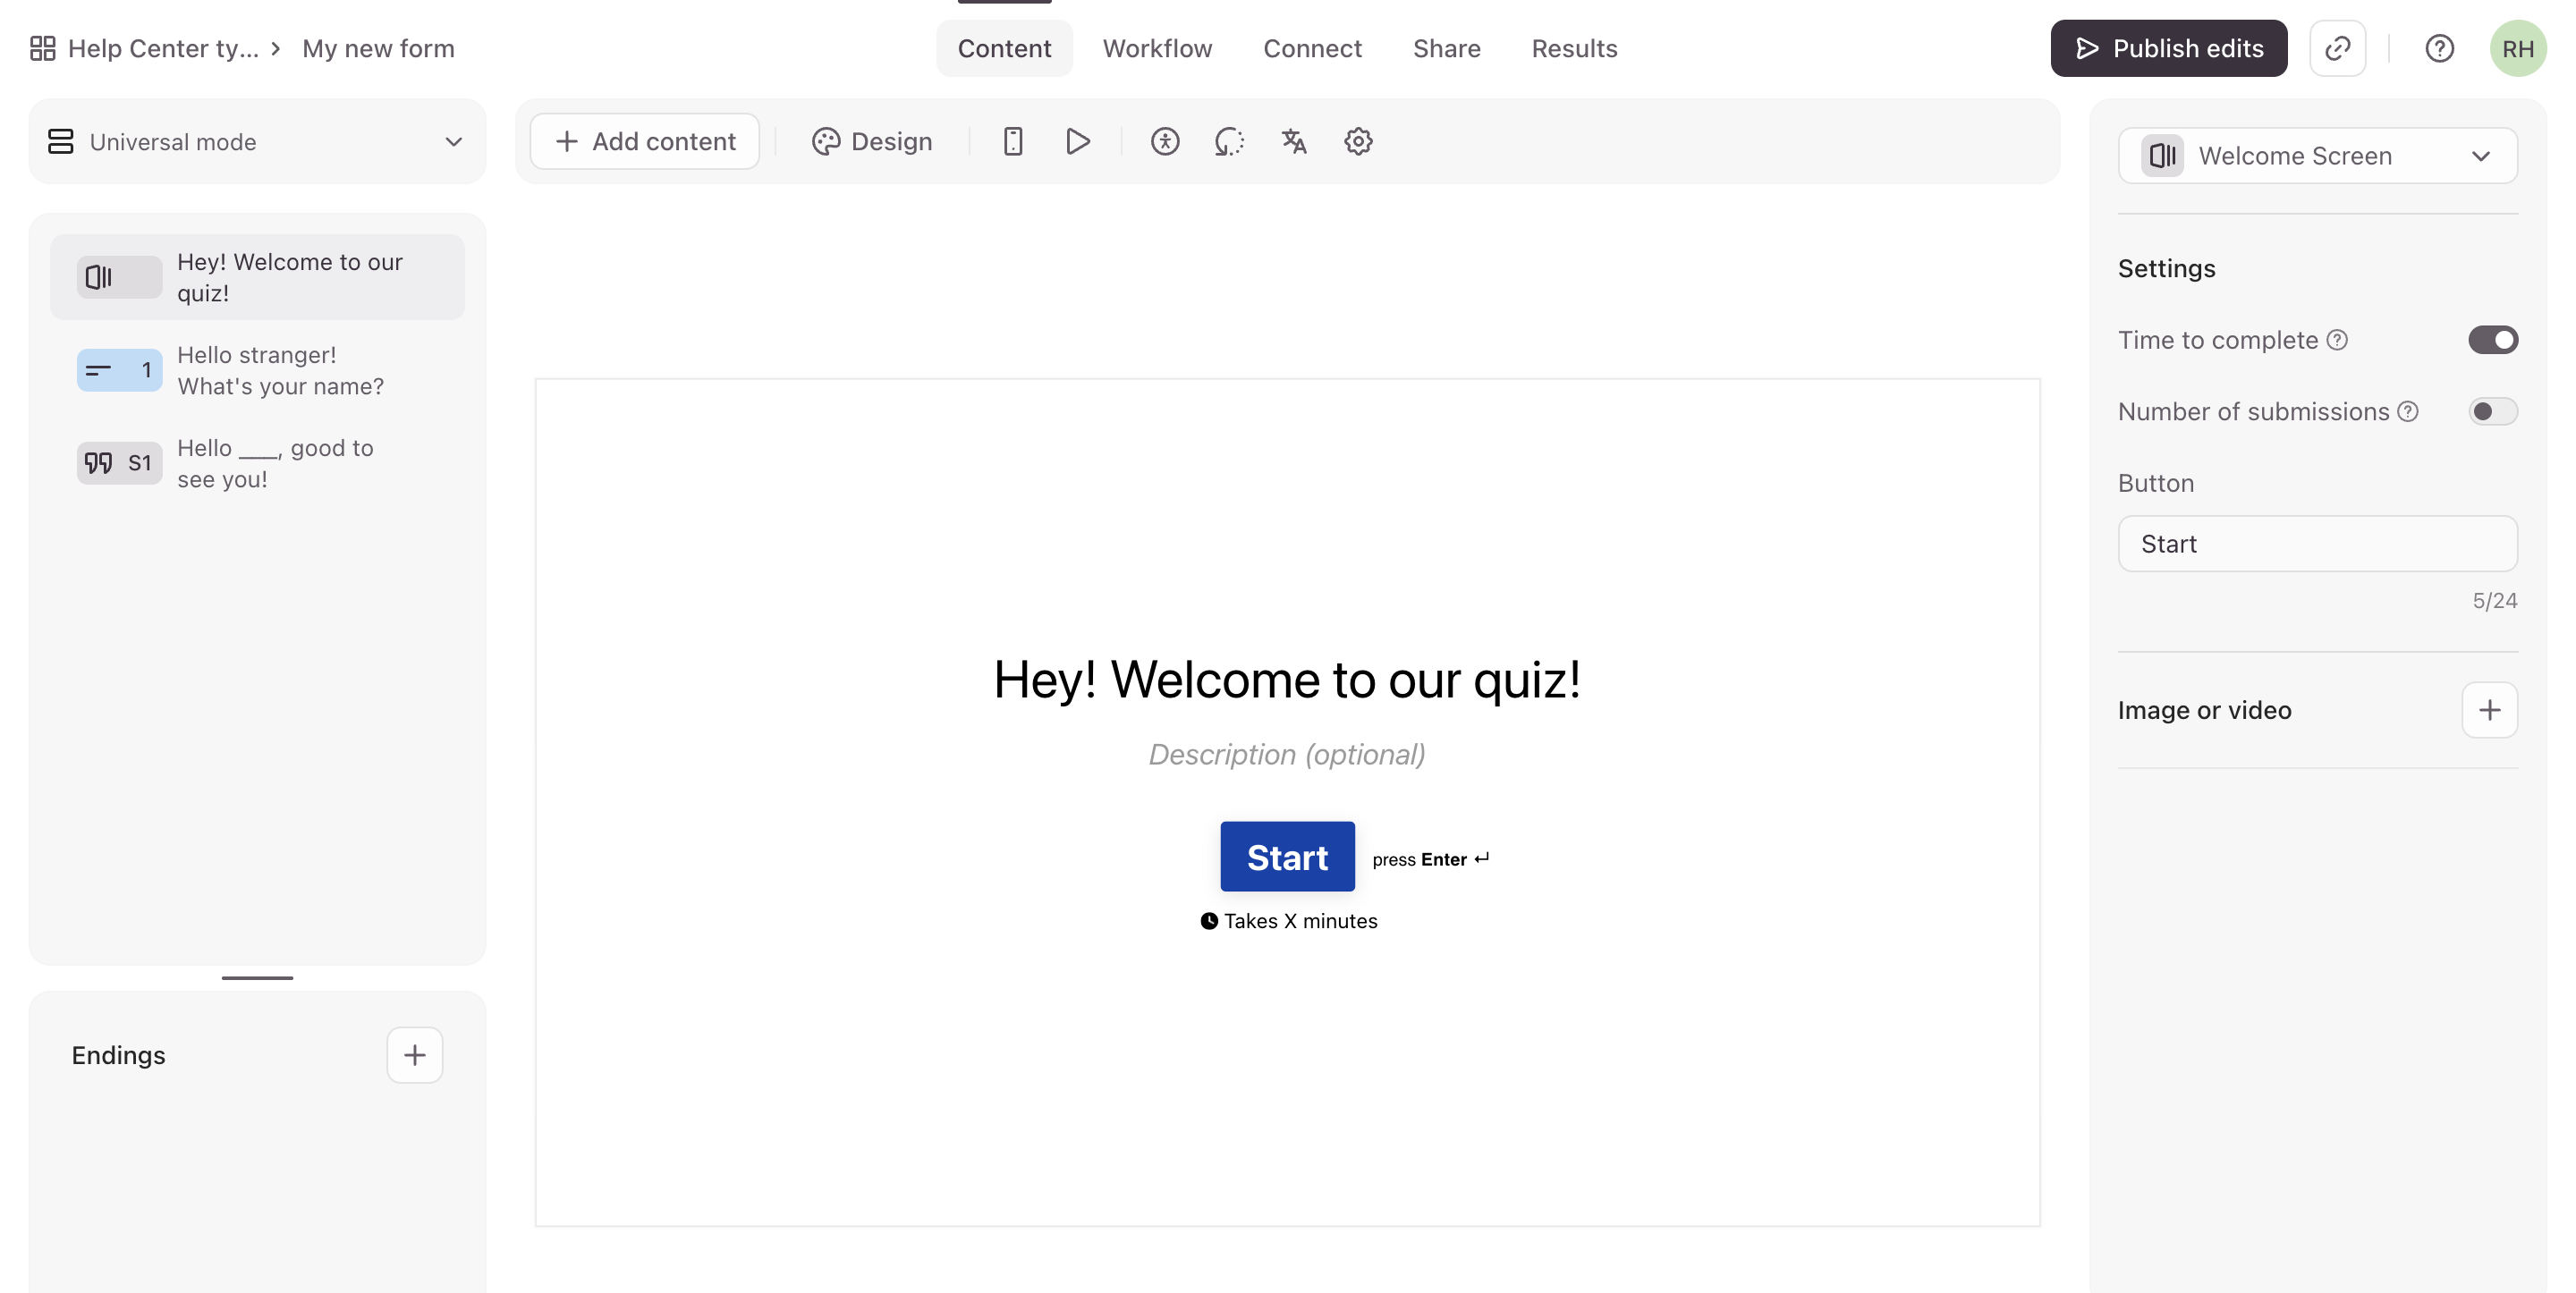Select Hello stranger! What's your name? question
Image resolution: width=2576 pixels, height=1293 pixels.
[x=257, y=370]
